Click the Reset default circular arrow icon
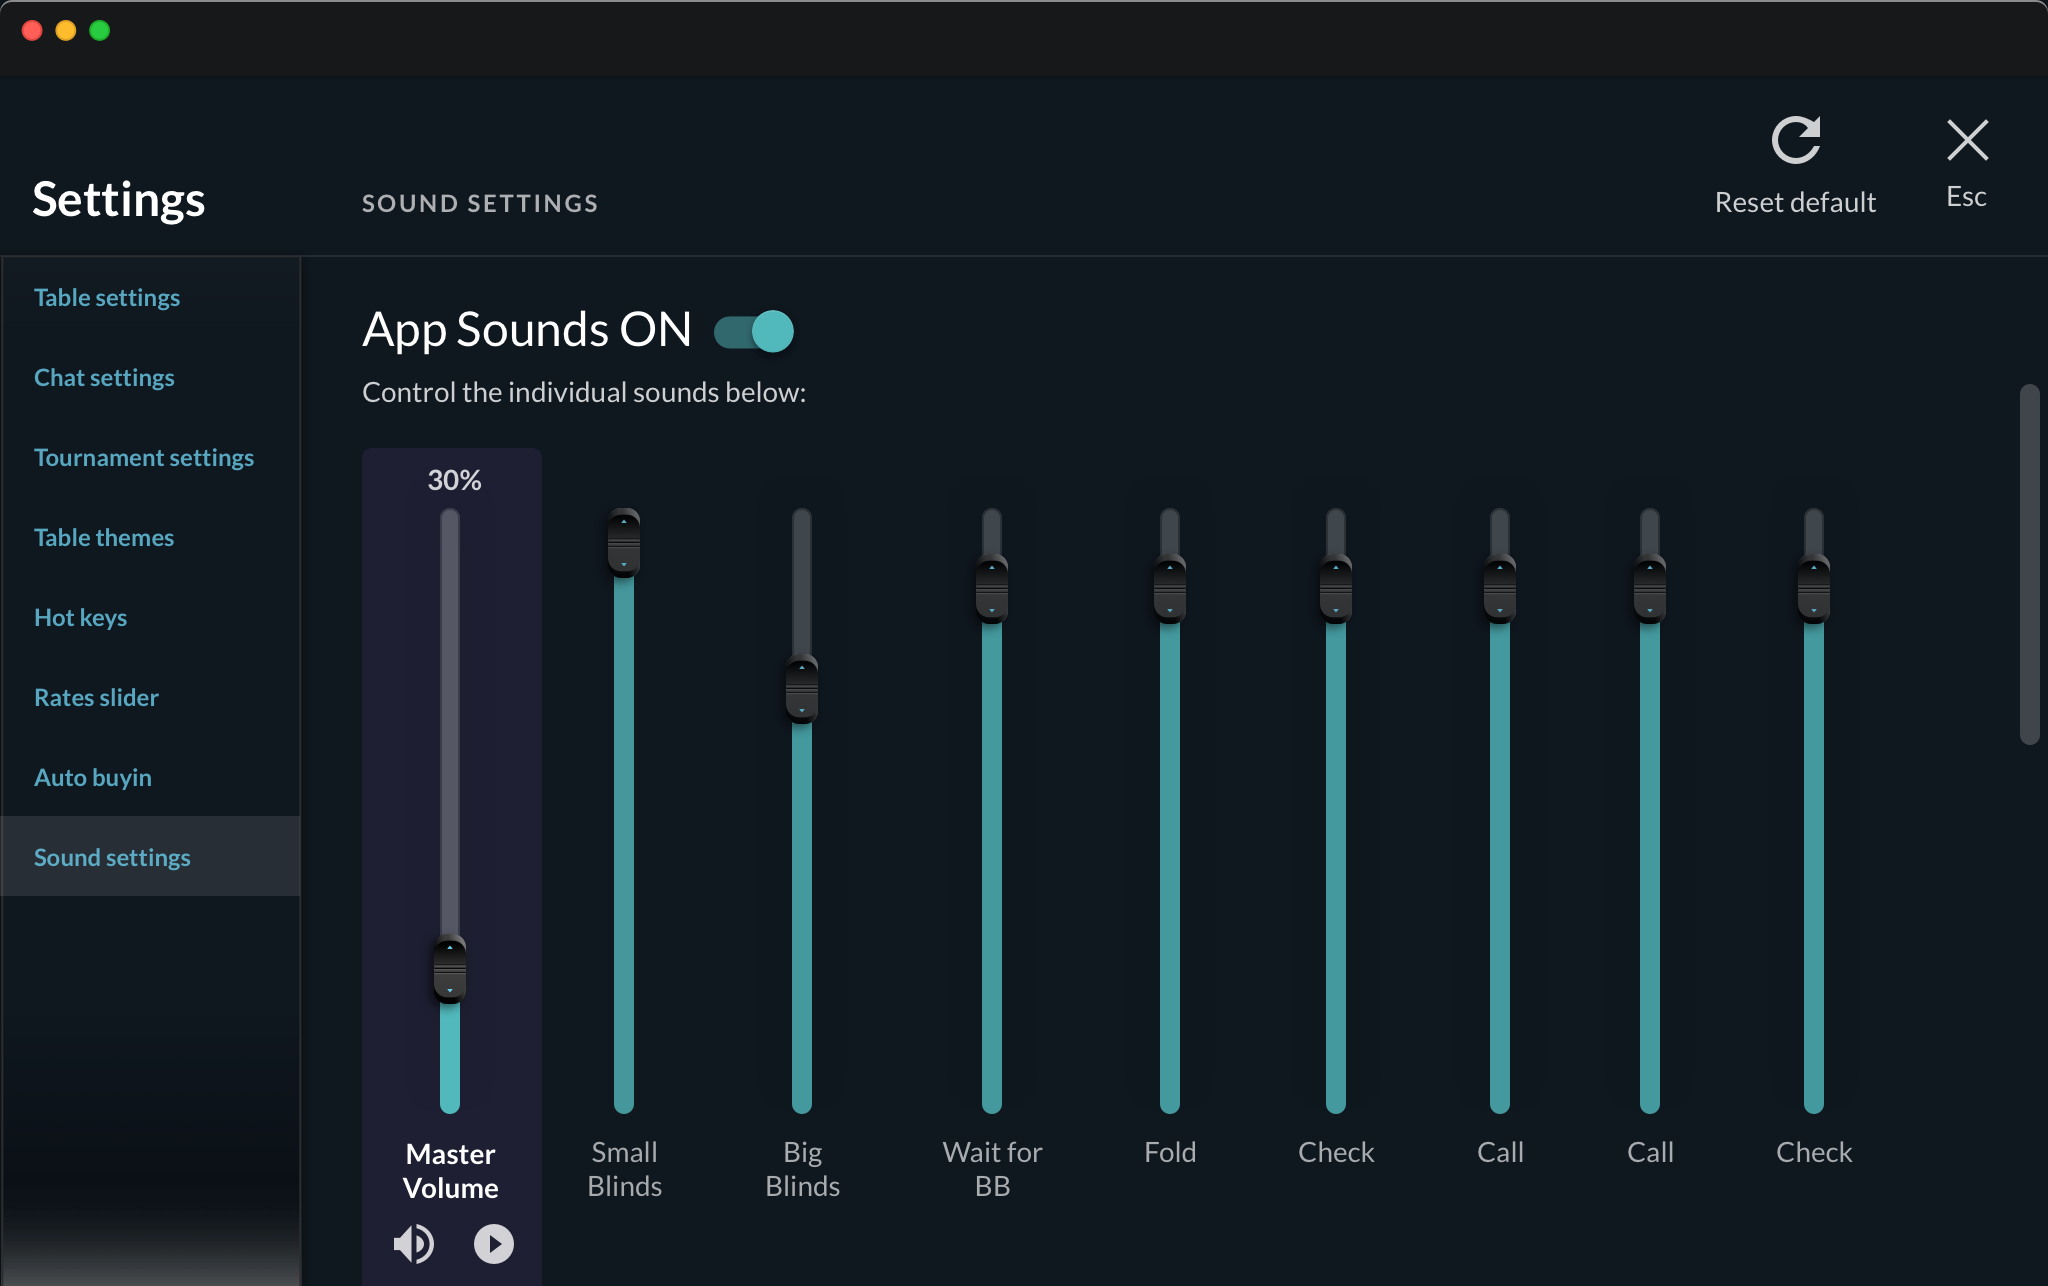The height and width of the screenshot is (1286, 2048). [1796, 140]
